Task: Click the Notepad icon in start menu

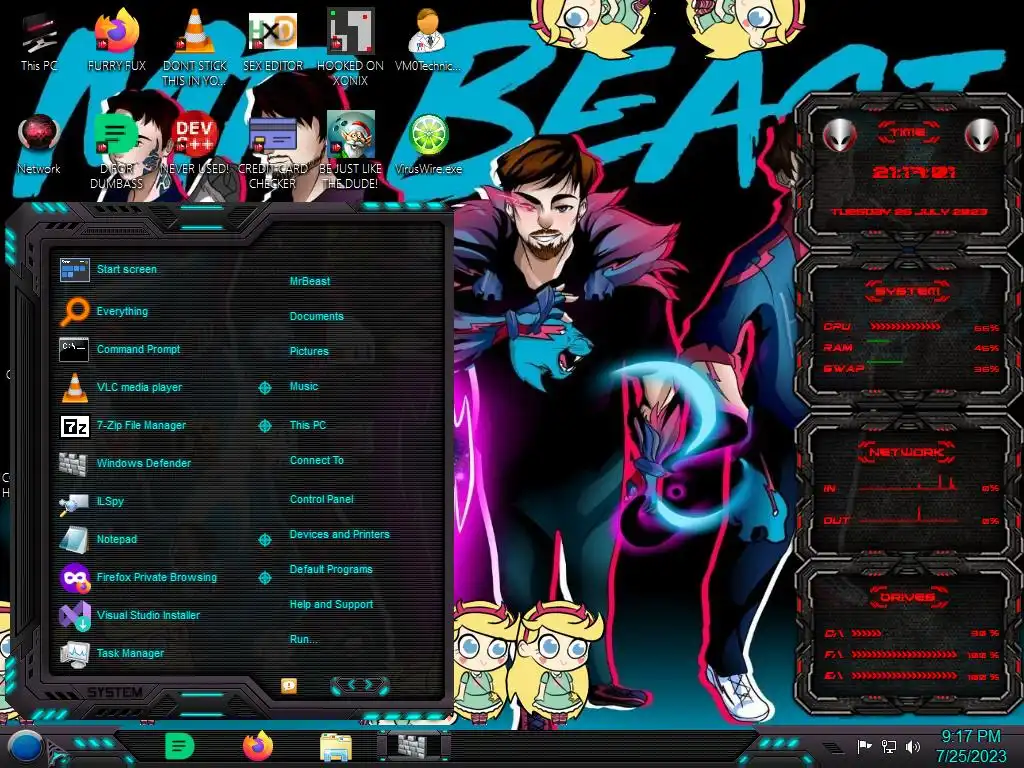Action: [x=74, y=539]
